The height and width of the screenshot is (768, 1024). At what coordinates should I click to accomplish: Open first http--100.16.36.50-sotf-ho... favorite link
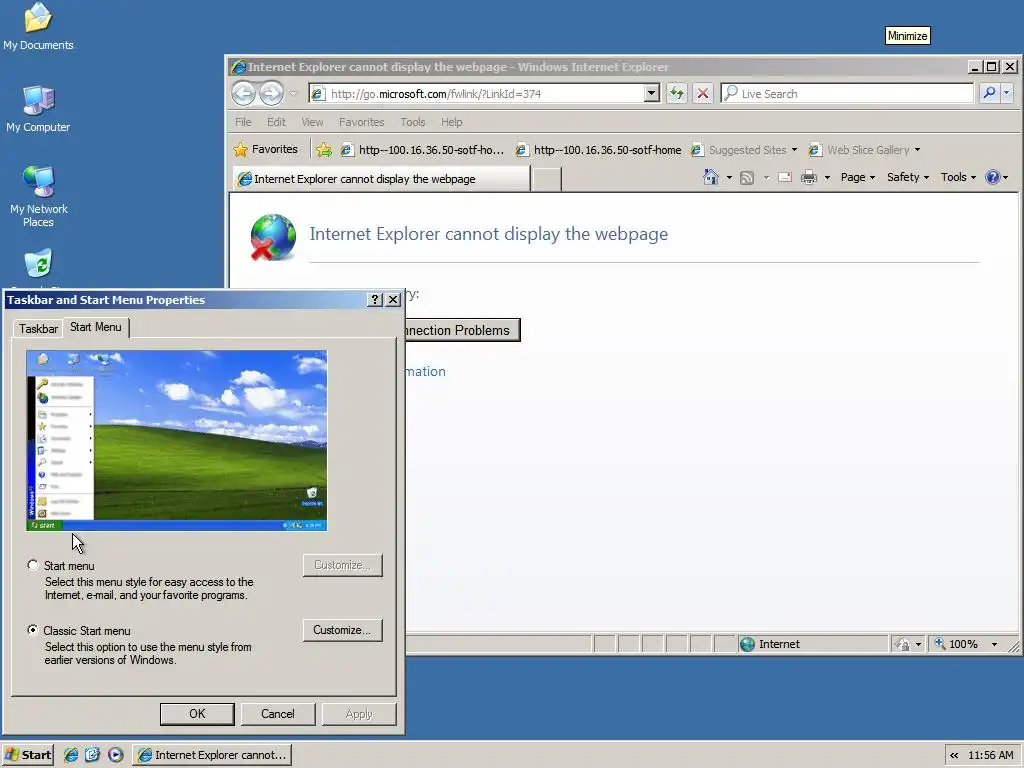pos(423,150)
